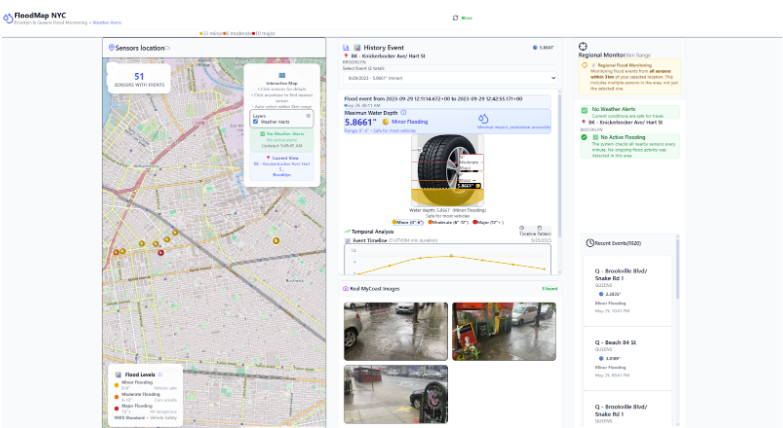The image size is (783, 428).
Task: Click the green check icon beside No Active Flooding
Action: pyautogui.click(x=584, y=137)
